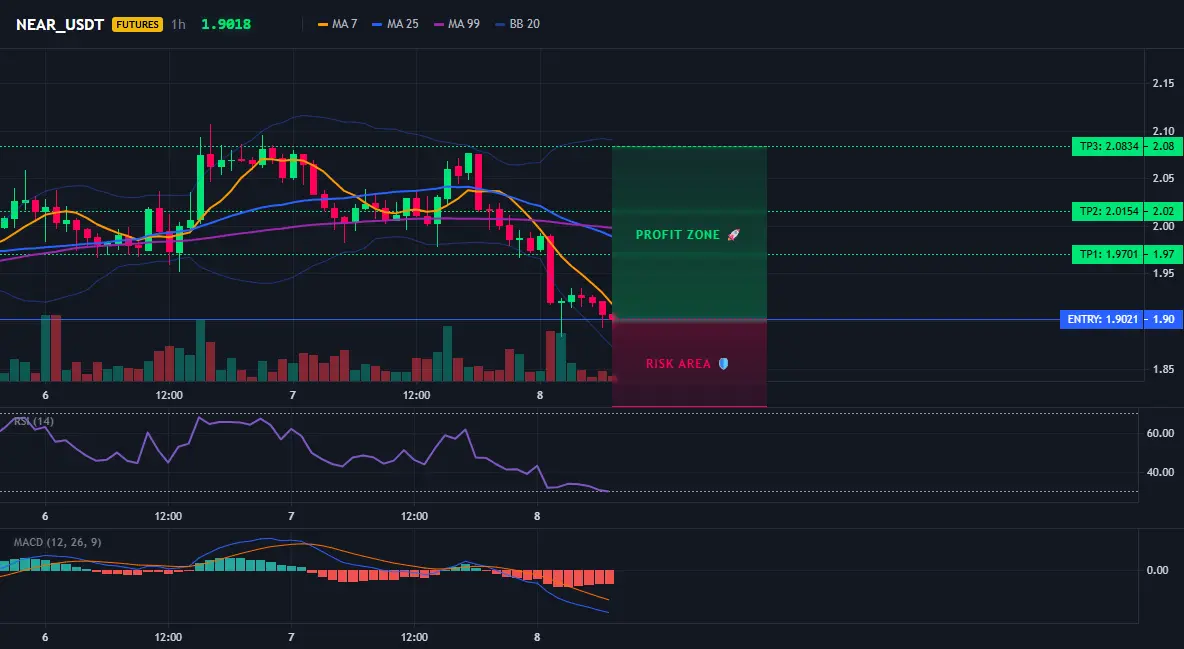Click the 2.02 tag beside TP2

(1163, 212)
